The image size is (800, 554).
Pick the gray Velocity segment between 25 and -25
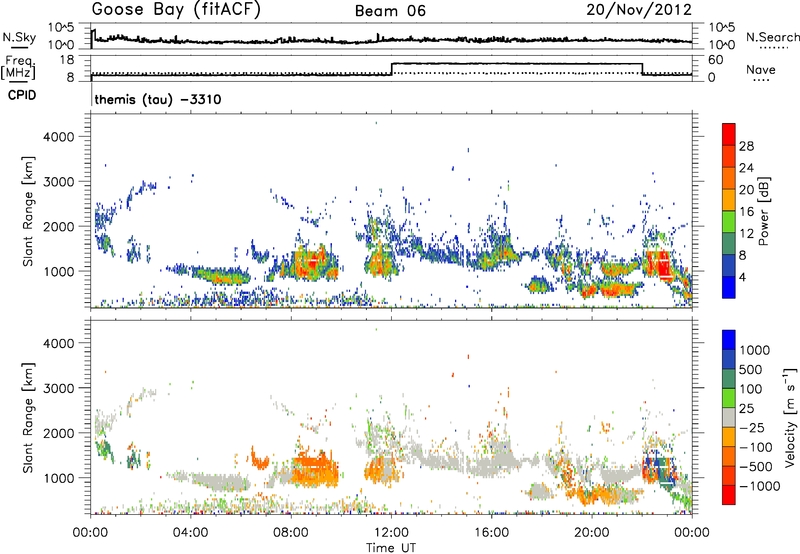(x=729, y=417)
